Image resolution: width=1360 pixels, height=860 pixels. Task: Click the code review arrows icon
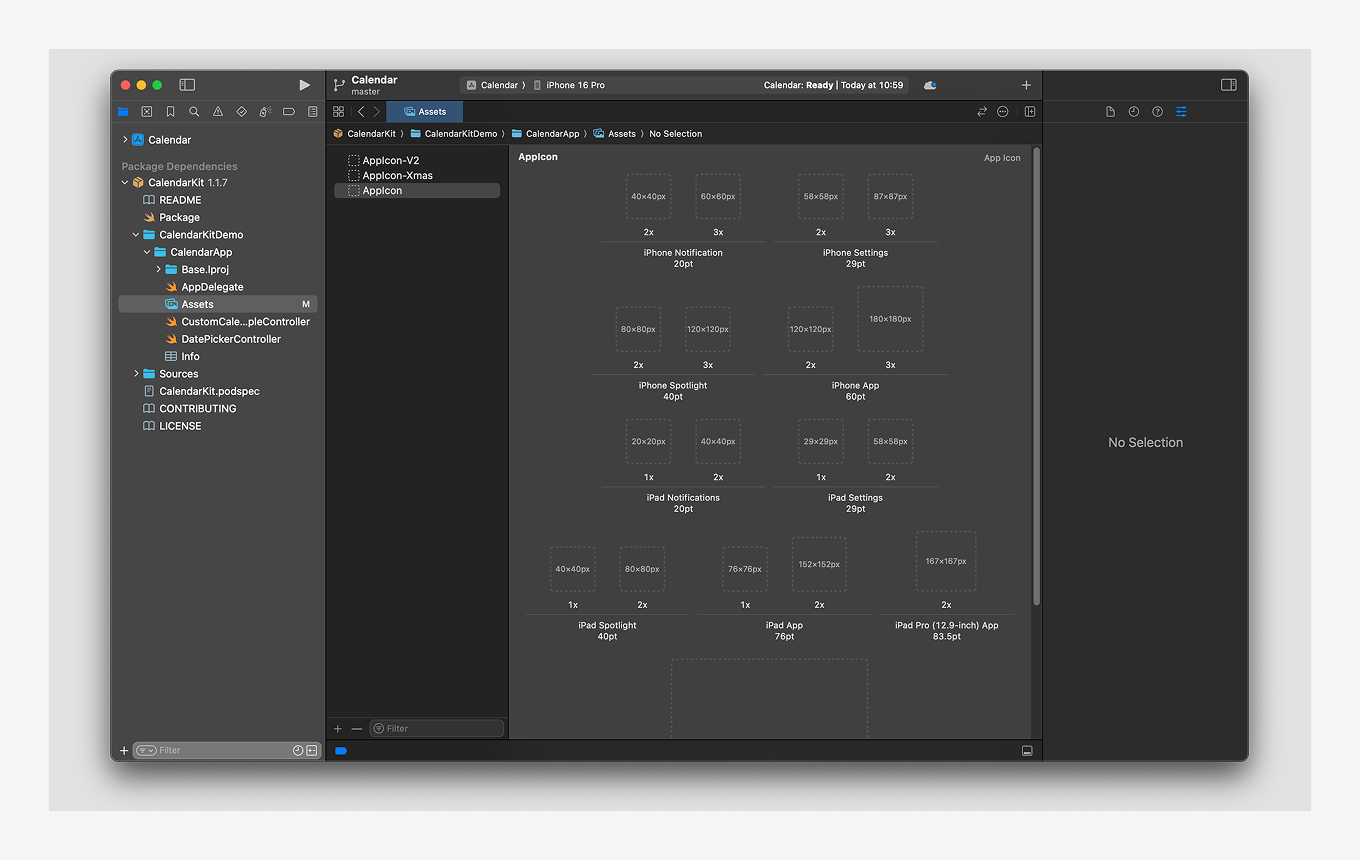[982, 112]
